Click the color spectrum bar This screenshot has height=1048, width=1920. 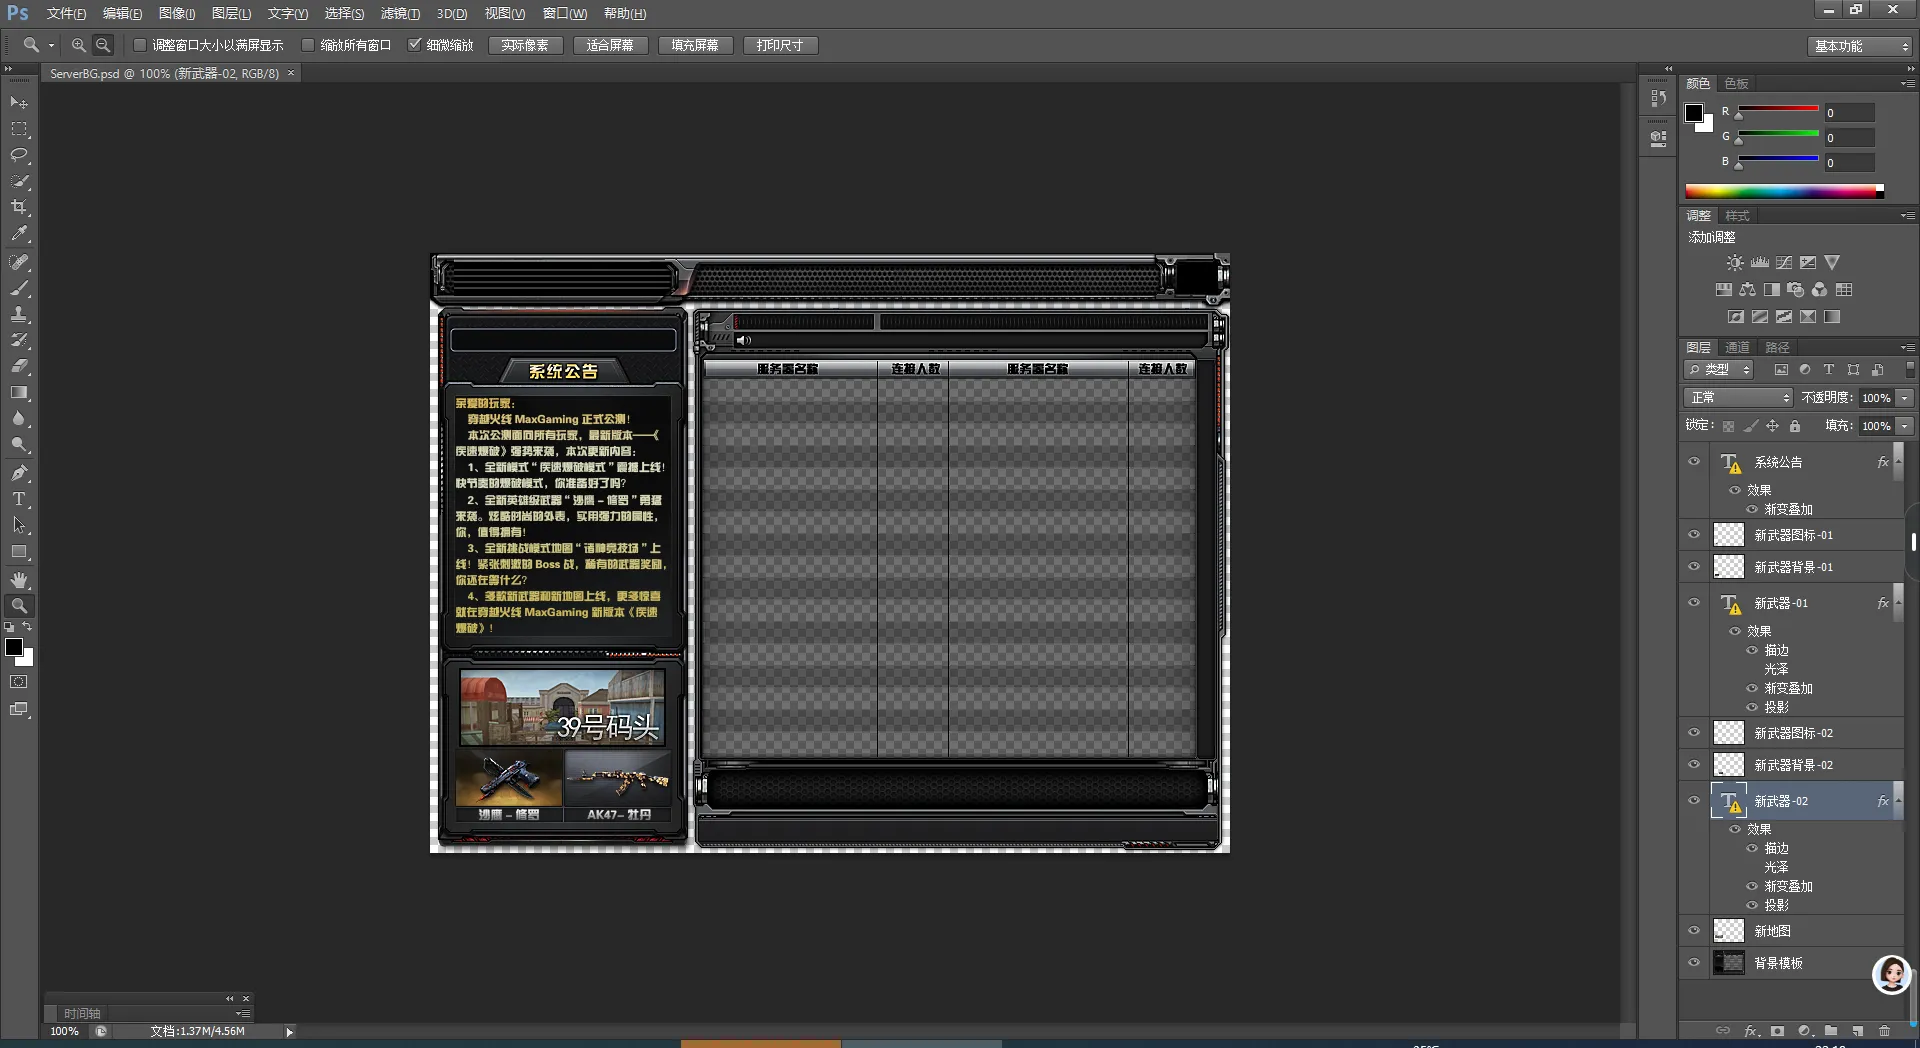click(1782, 191)
